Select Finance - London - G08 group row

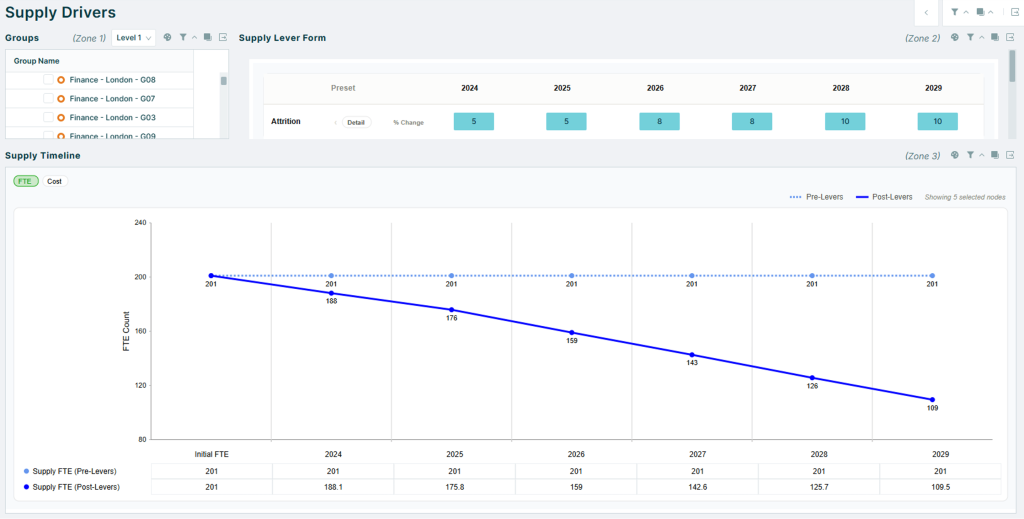point(100,80)
